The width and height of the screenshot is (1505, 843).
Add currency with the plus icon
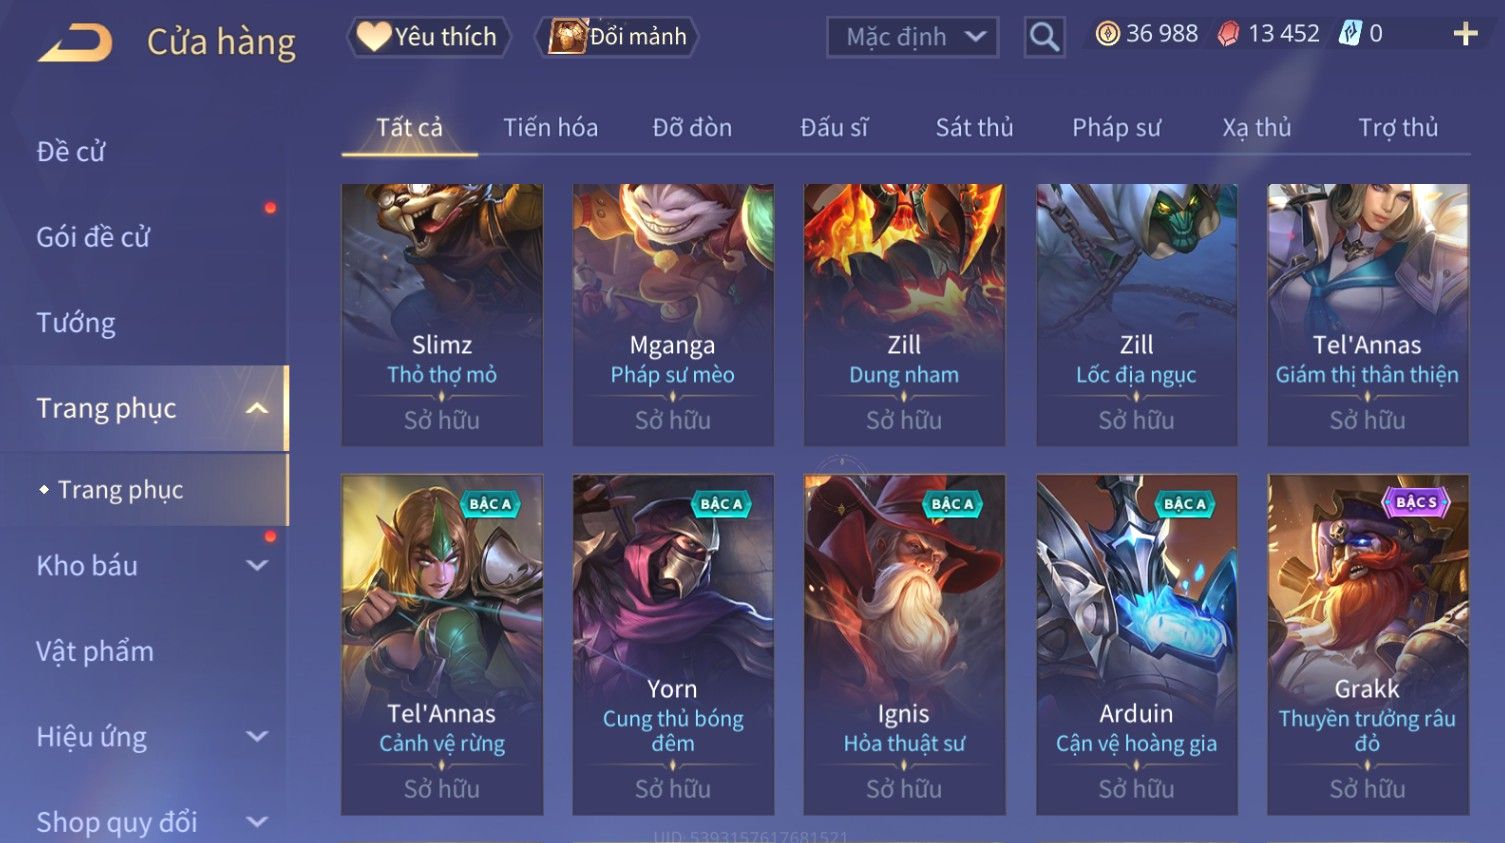tap(1465, 35)
